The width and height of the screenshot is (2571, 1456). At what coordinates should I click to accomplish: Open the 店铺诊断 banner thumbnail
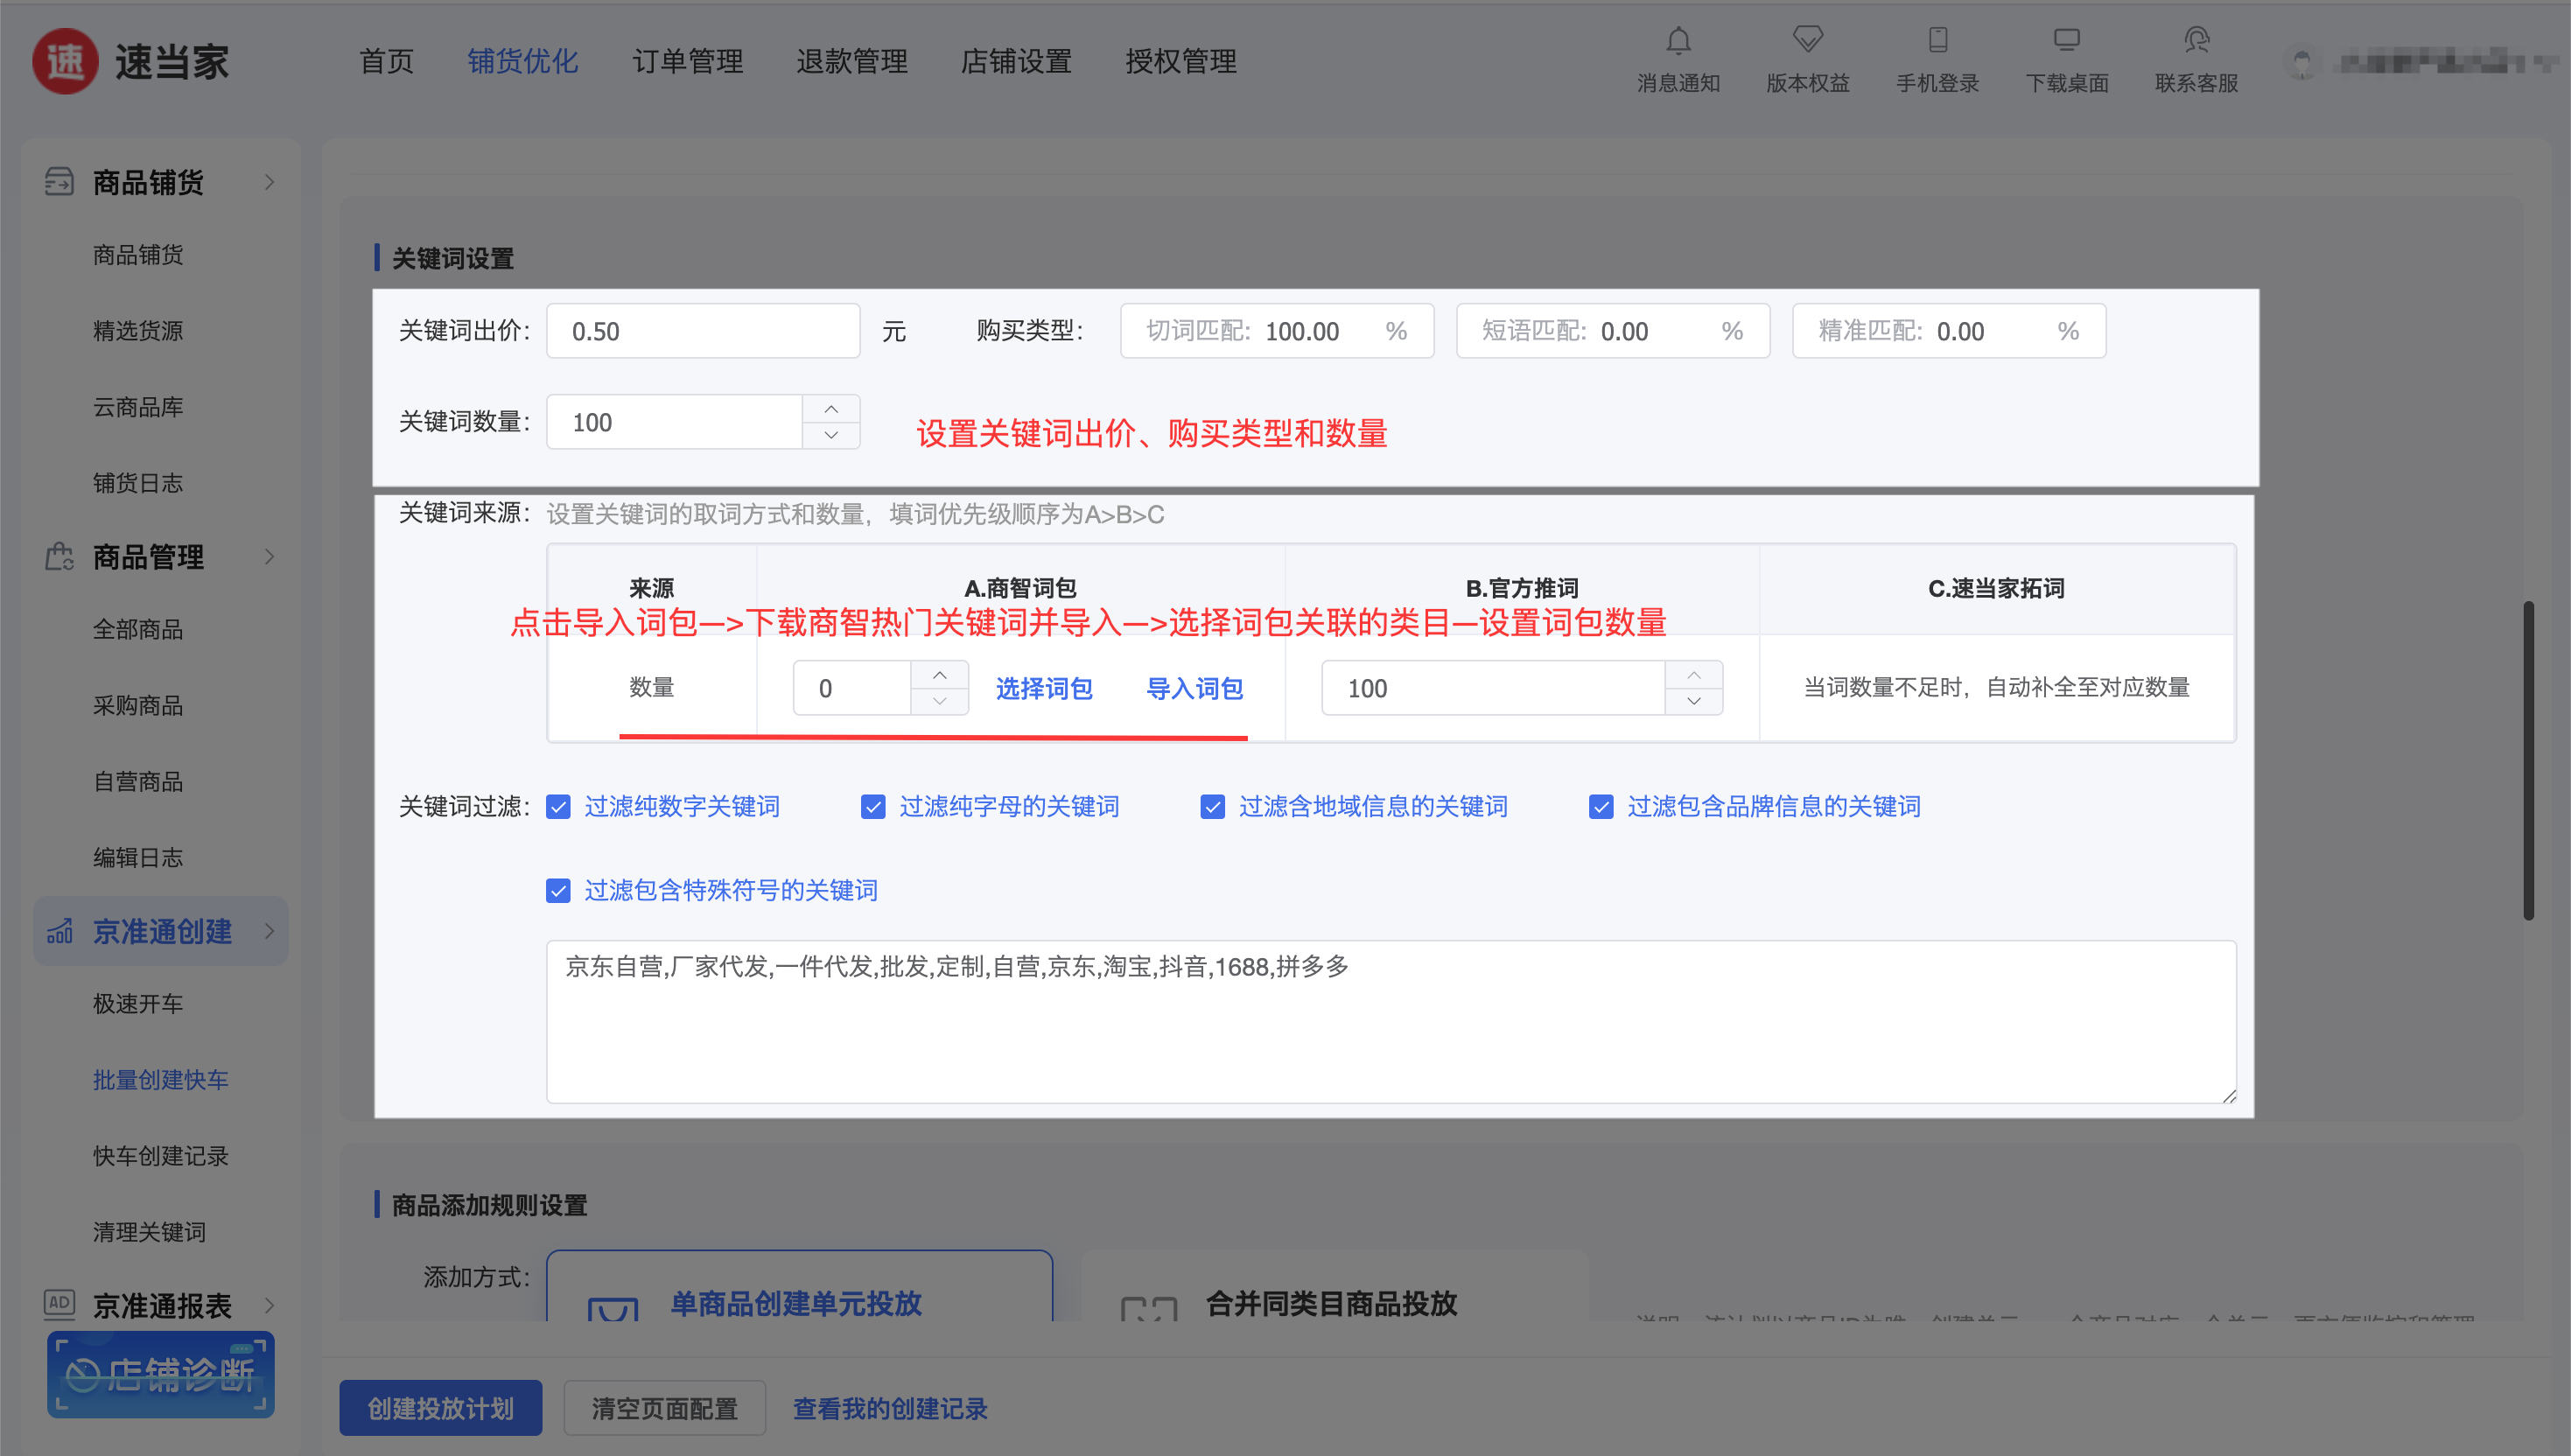161,1374
